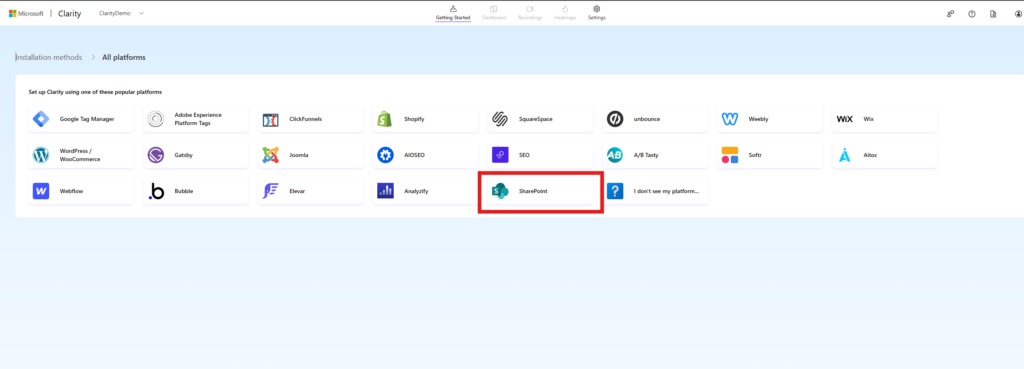Click the Shopify bag icon
This screenshot has width=1024, height=369.
point(385,119)
